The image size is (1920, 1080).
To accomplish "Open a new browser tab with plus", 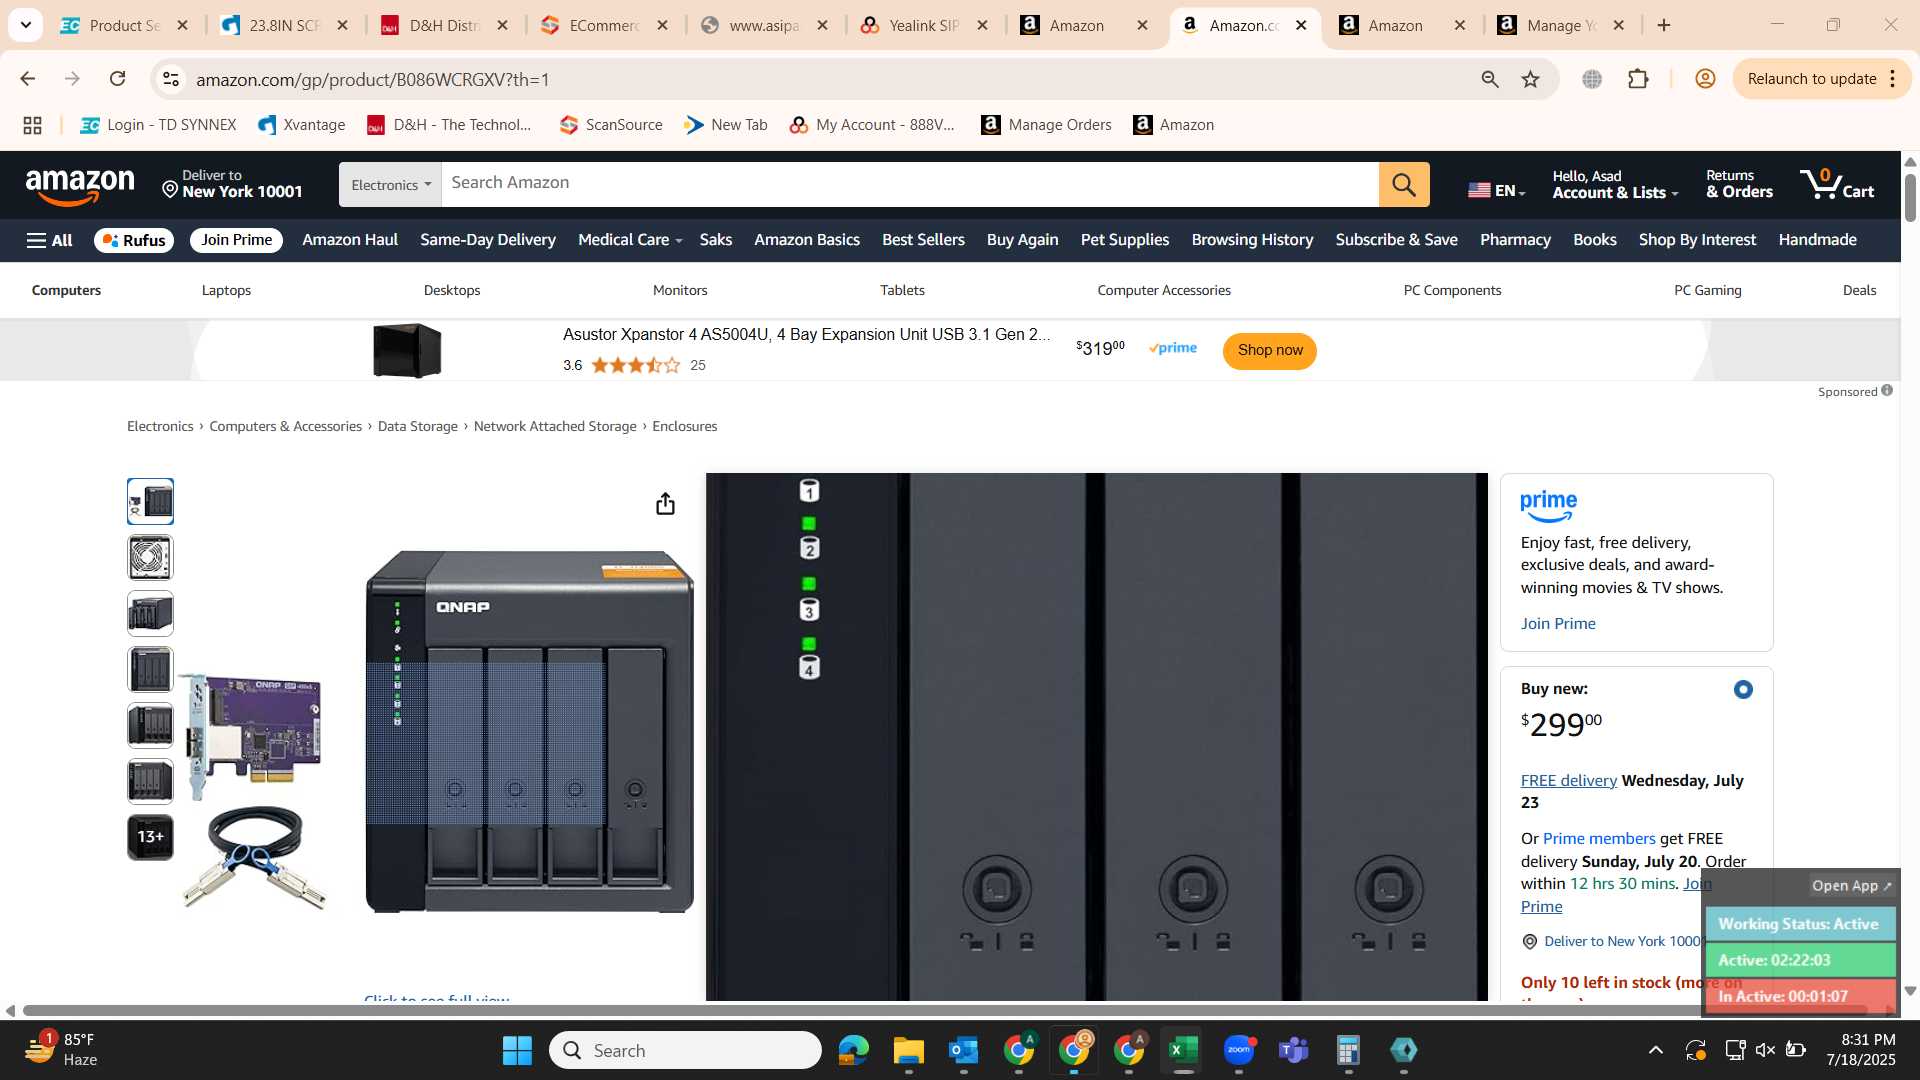I will (1664, 25).
